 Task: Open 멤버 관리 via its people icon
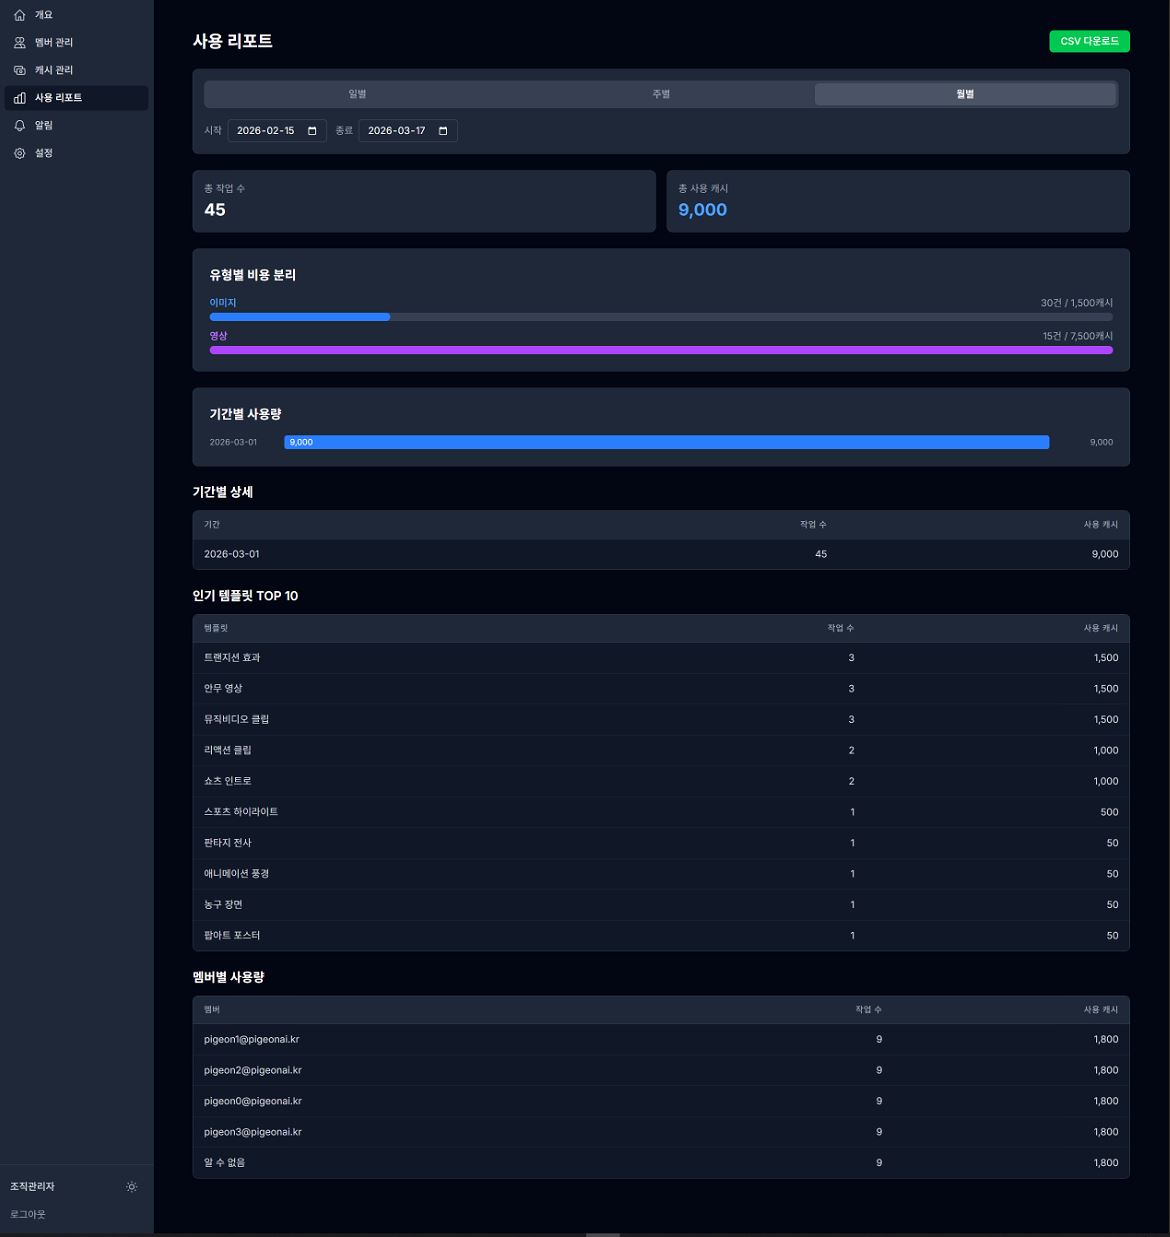(x=19, y=43)
